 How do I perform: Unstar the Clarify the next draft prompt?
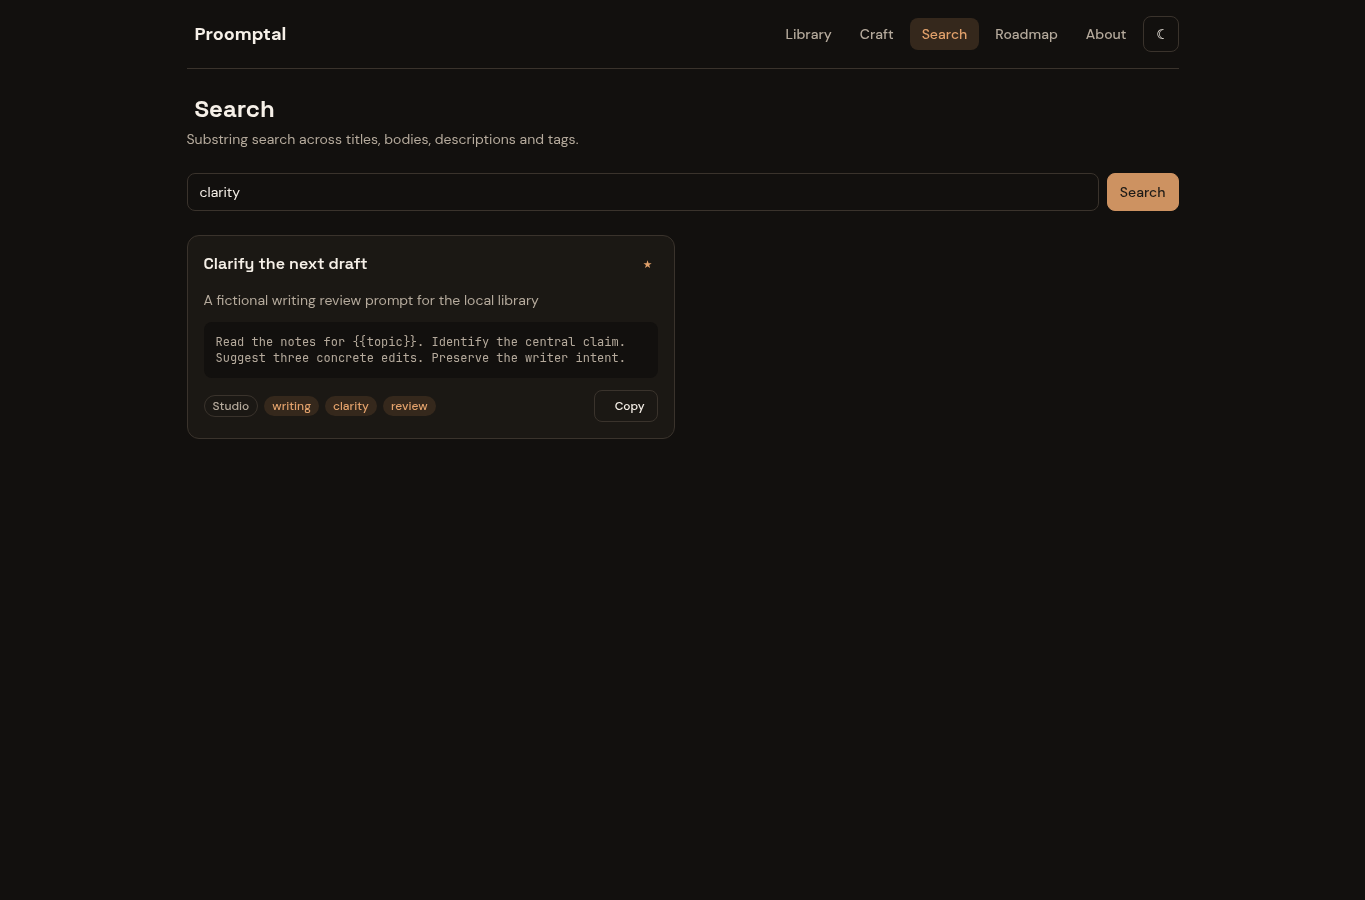point(647,264)
